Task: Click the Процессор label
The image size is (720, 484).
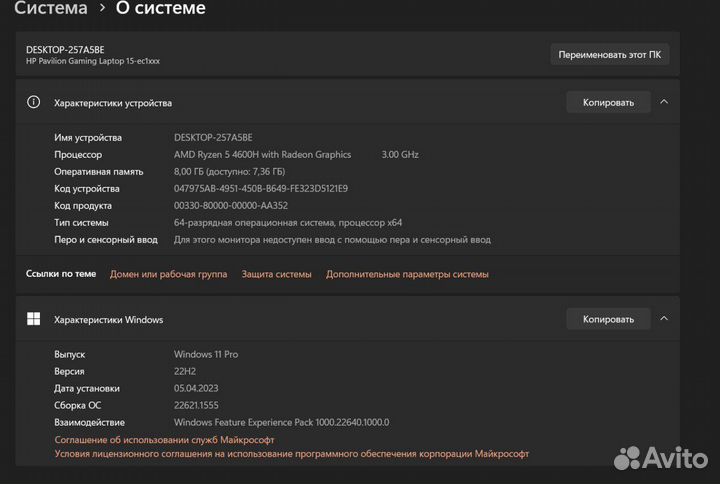Action: [x=78, y=155]
